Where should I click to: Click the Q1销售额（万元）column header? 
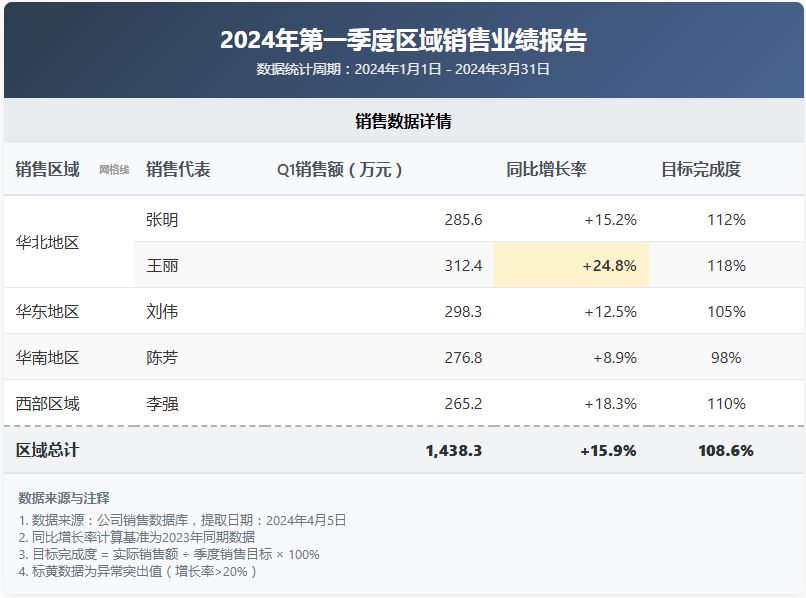[x=342, y=170]
